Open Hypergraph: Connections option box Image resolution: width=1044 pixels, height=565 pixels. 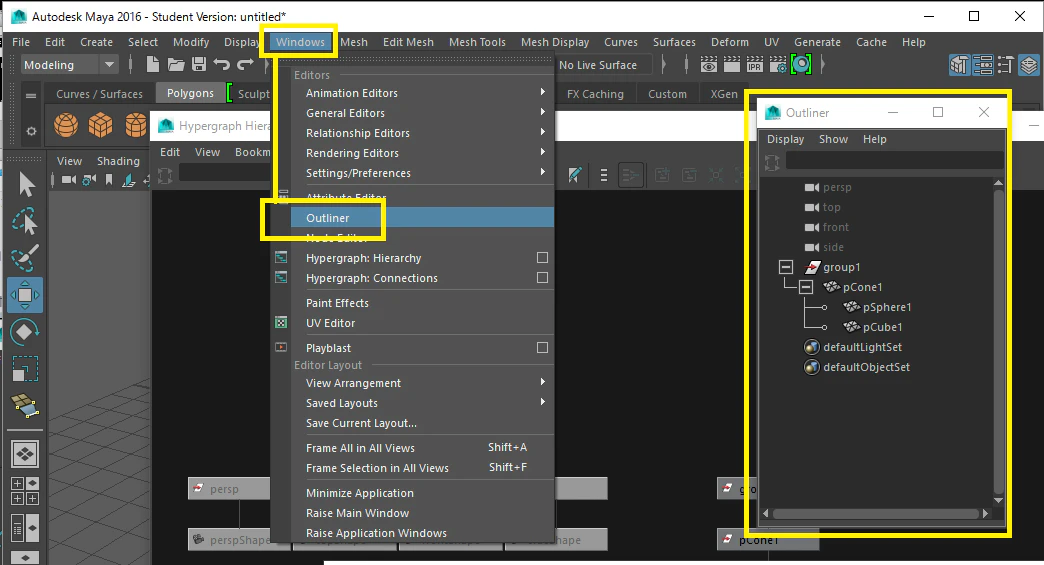(543, 278)
